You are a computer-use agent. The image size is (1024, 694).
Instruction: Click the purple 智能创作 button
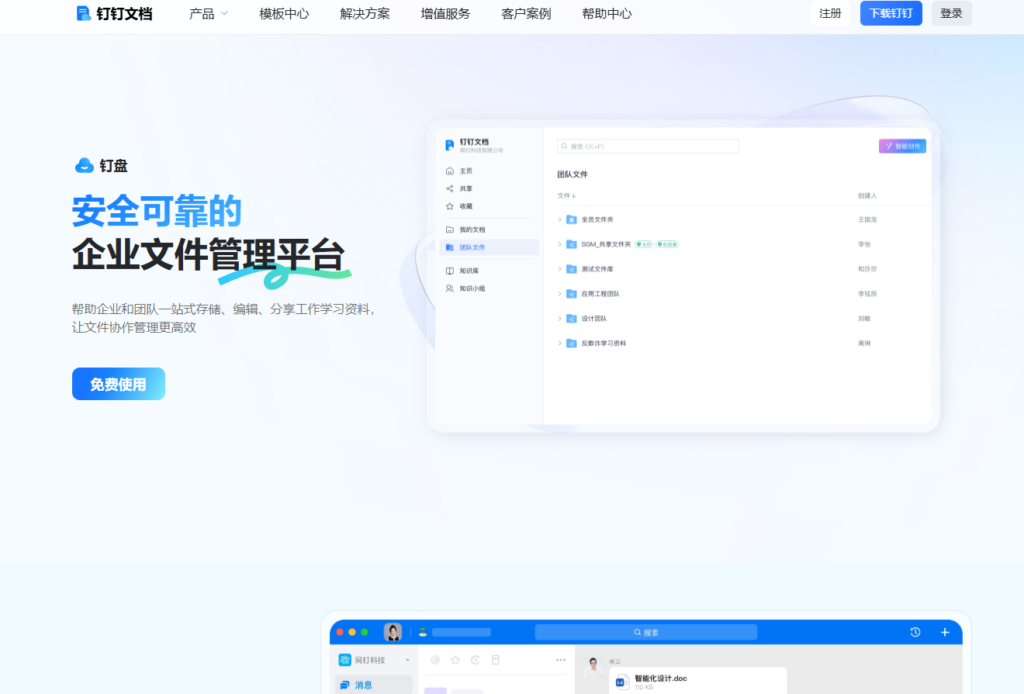[x=902, y=146]
